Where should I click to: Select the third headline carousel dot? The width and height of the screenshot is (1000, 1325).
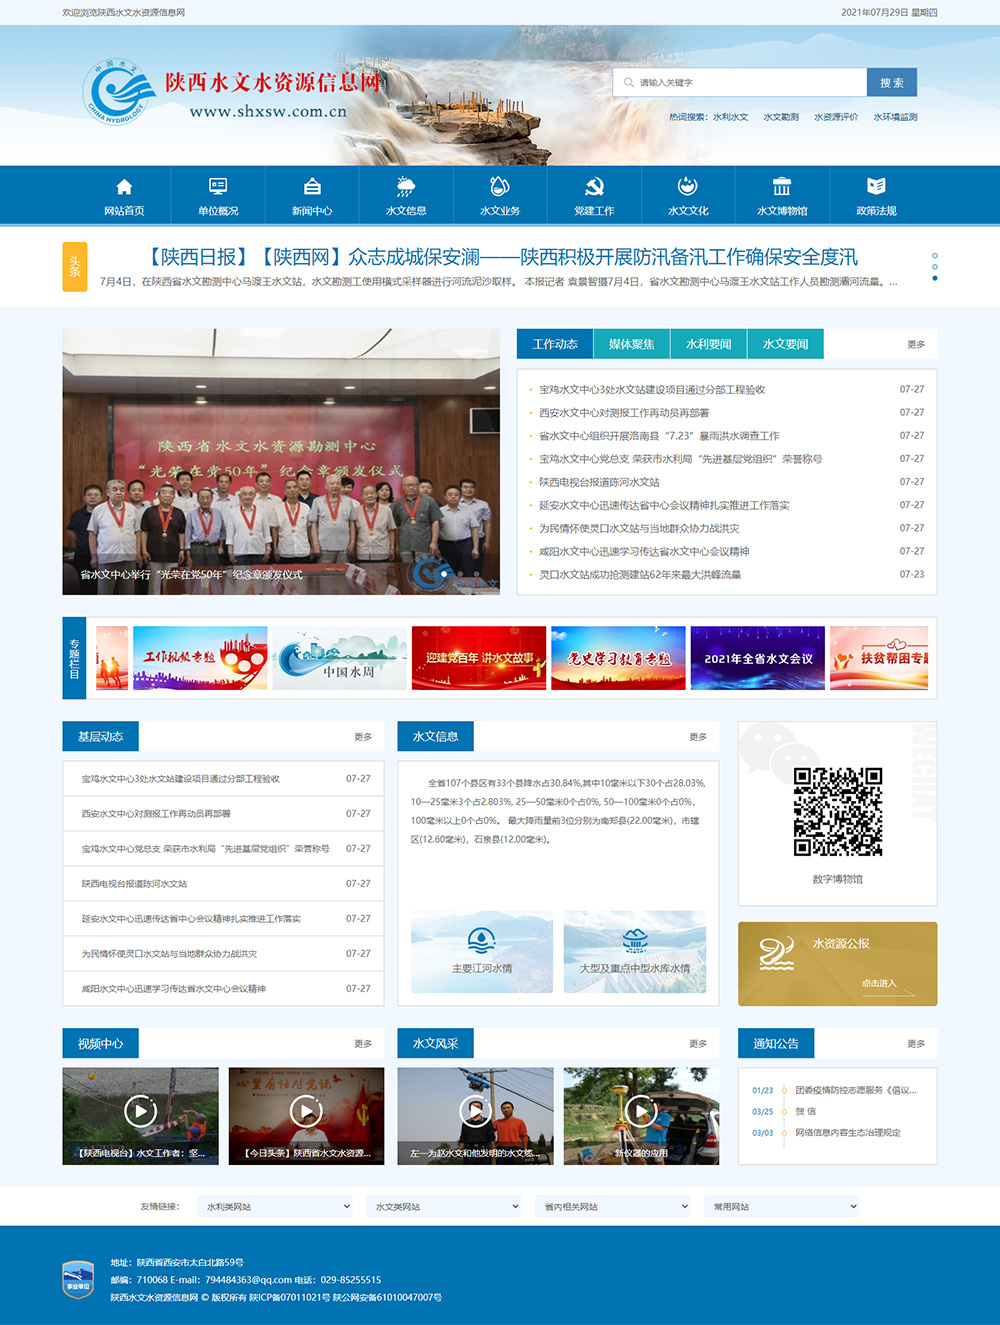934,278
